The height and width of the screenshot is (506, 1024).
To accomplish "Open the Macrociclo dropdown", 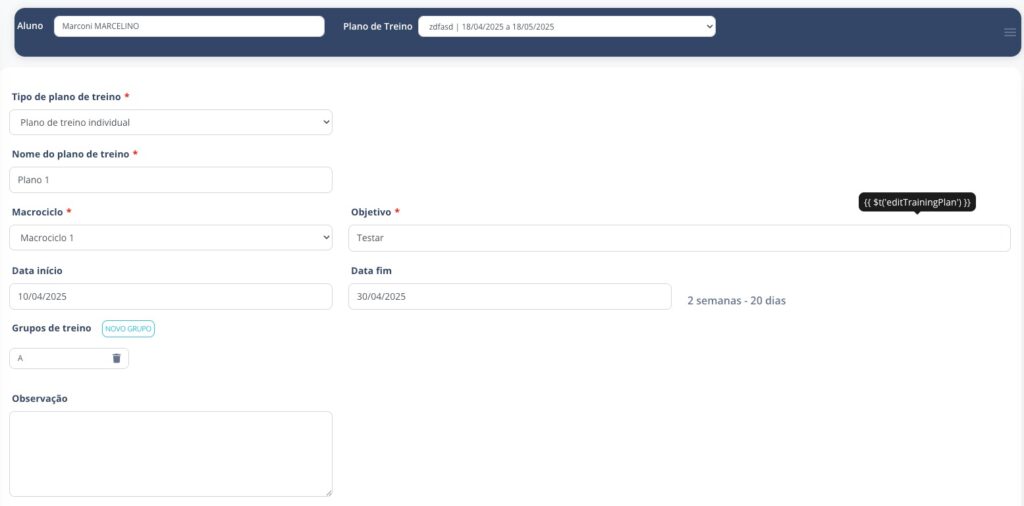I will 171,238.
